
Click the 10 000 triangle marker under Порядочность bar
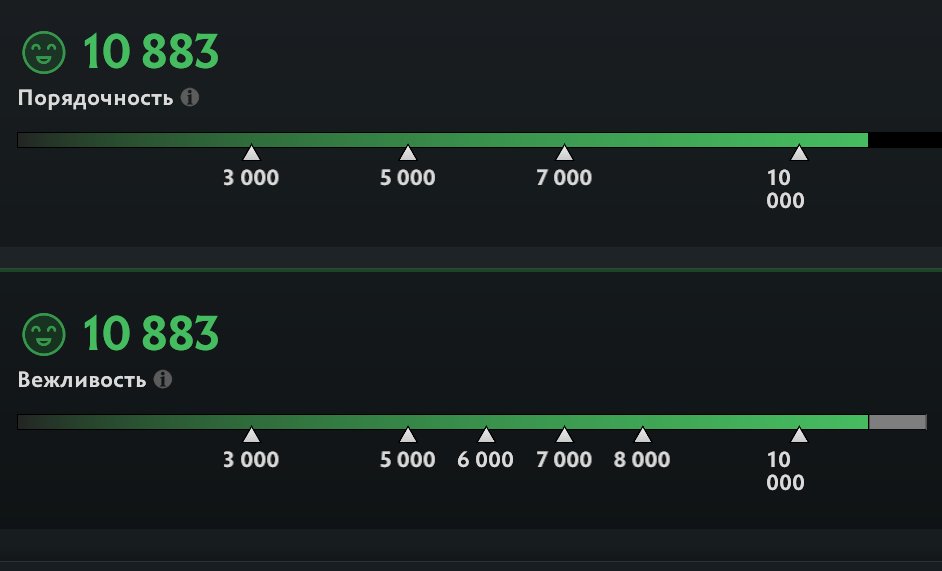point(799,153)
